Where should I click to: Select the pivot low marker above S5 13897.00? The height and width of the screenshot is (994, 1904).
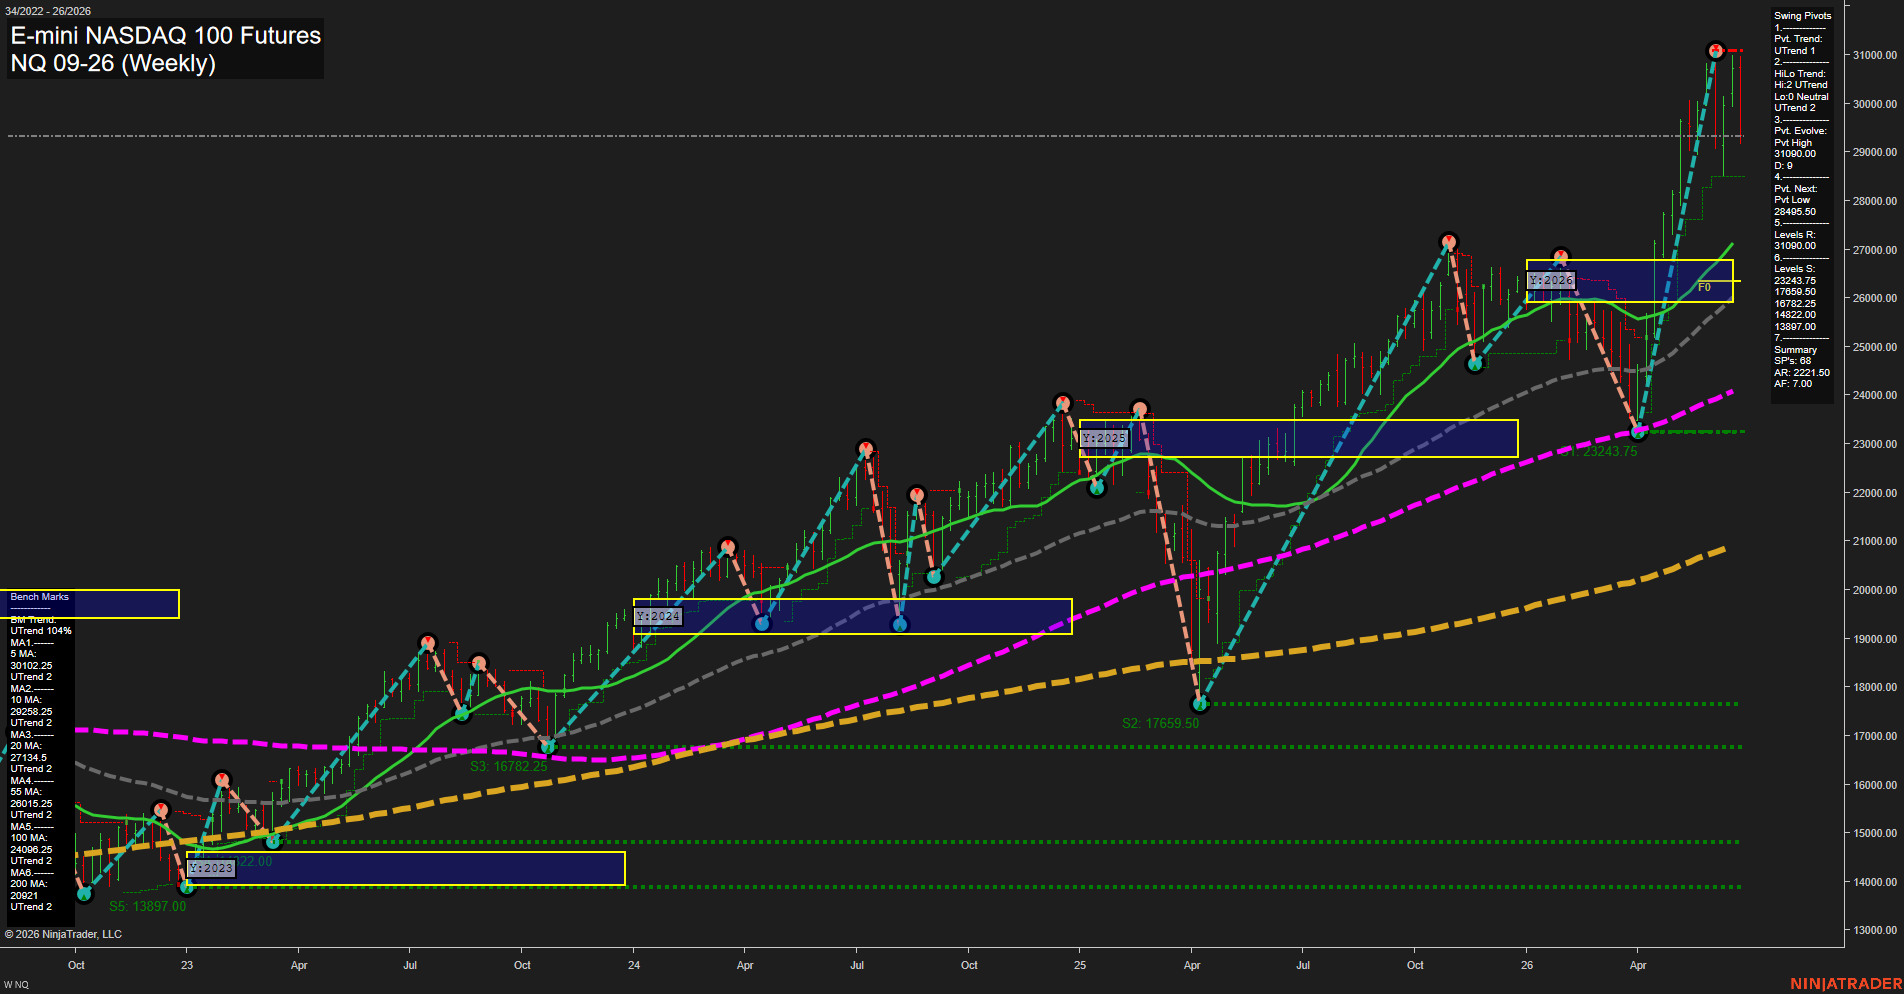186,886
